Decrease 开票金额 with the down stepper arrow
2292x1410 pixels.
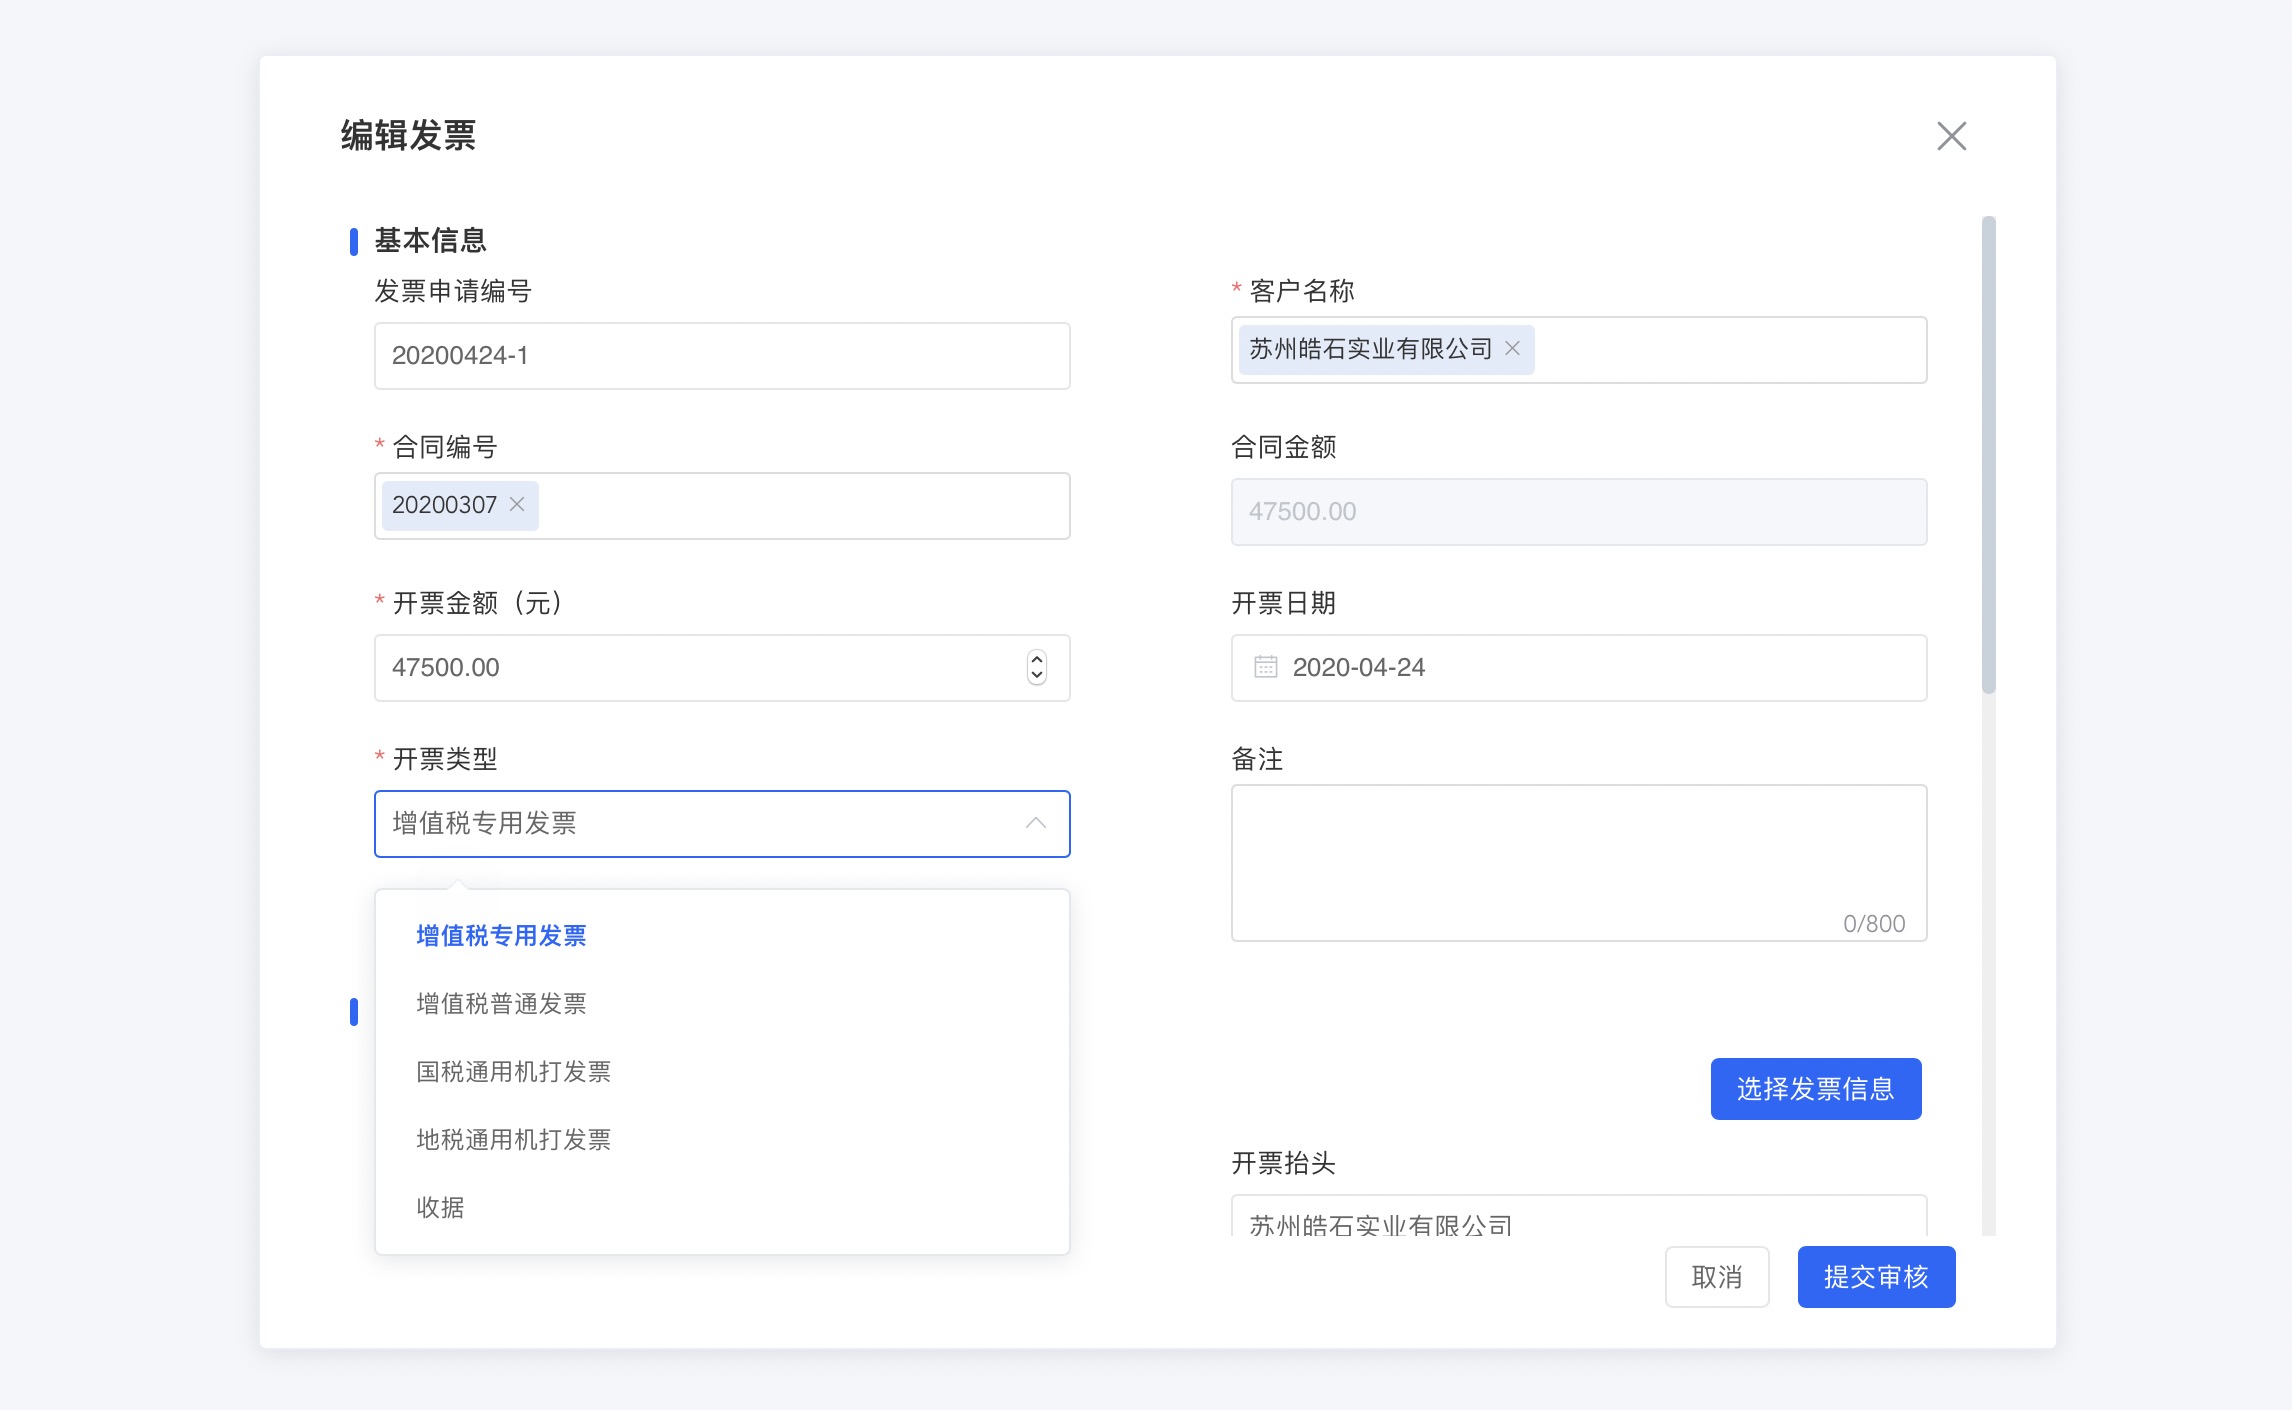tap(1037, 677)
